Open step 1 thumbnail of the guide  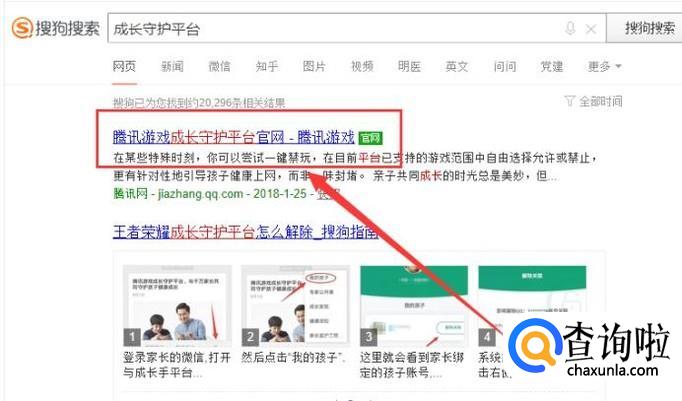(177, 306)
